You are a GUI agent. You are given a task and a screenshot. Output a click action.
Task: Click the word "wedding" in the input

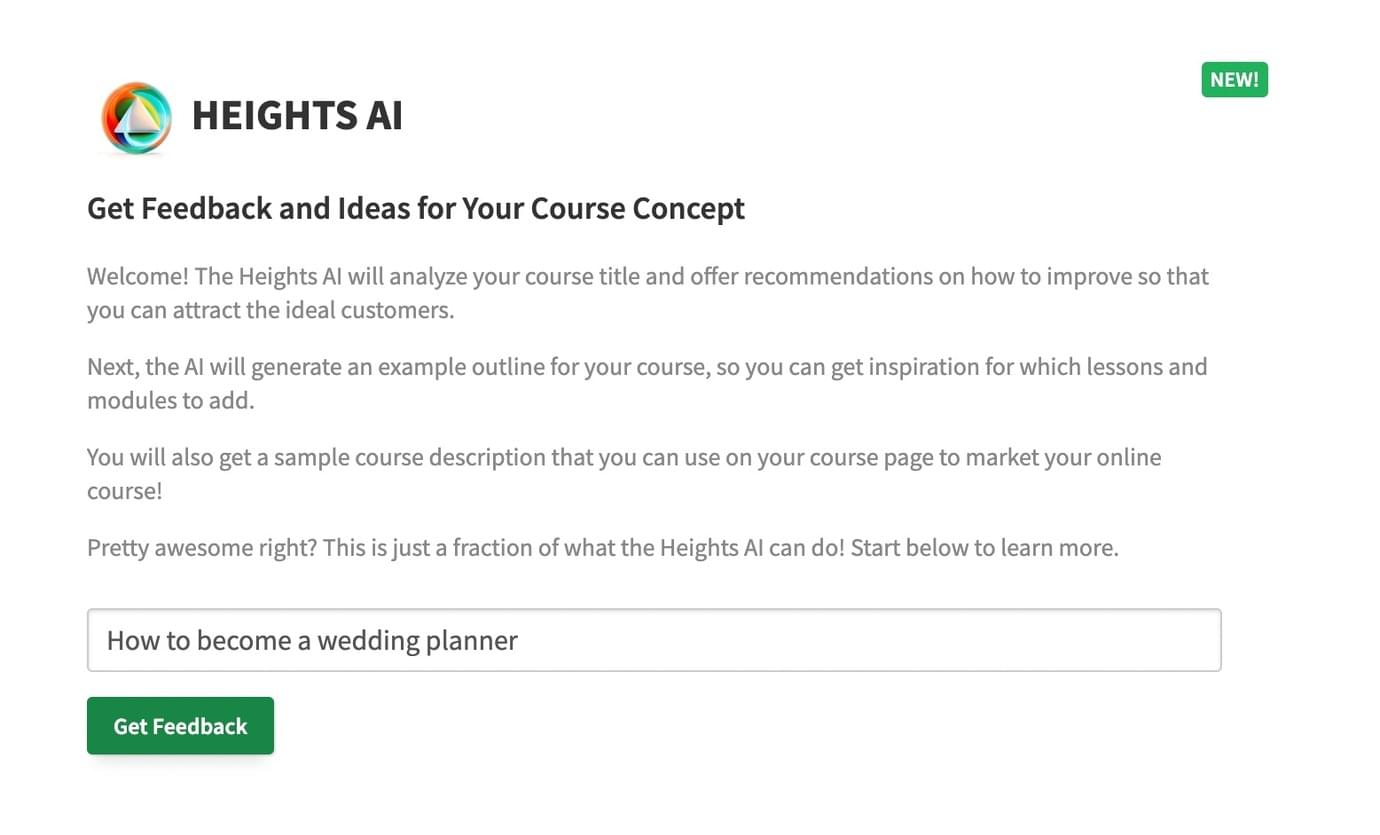click(x=366, y=641)
